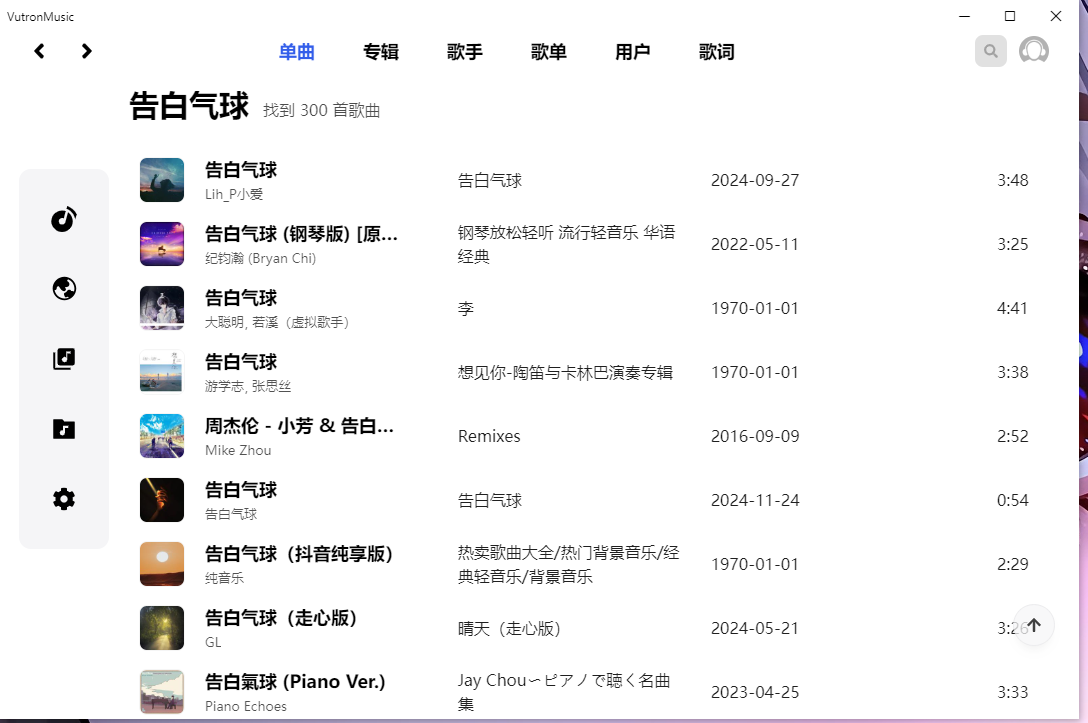The height and width of the screenshot is (723, 1088).
Task: Switch to the 歌手 tab
Action: 464,52
